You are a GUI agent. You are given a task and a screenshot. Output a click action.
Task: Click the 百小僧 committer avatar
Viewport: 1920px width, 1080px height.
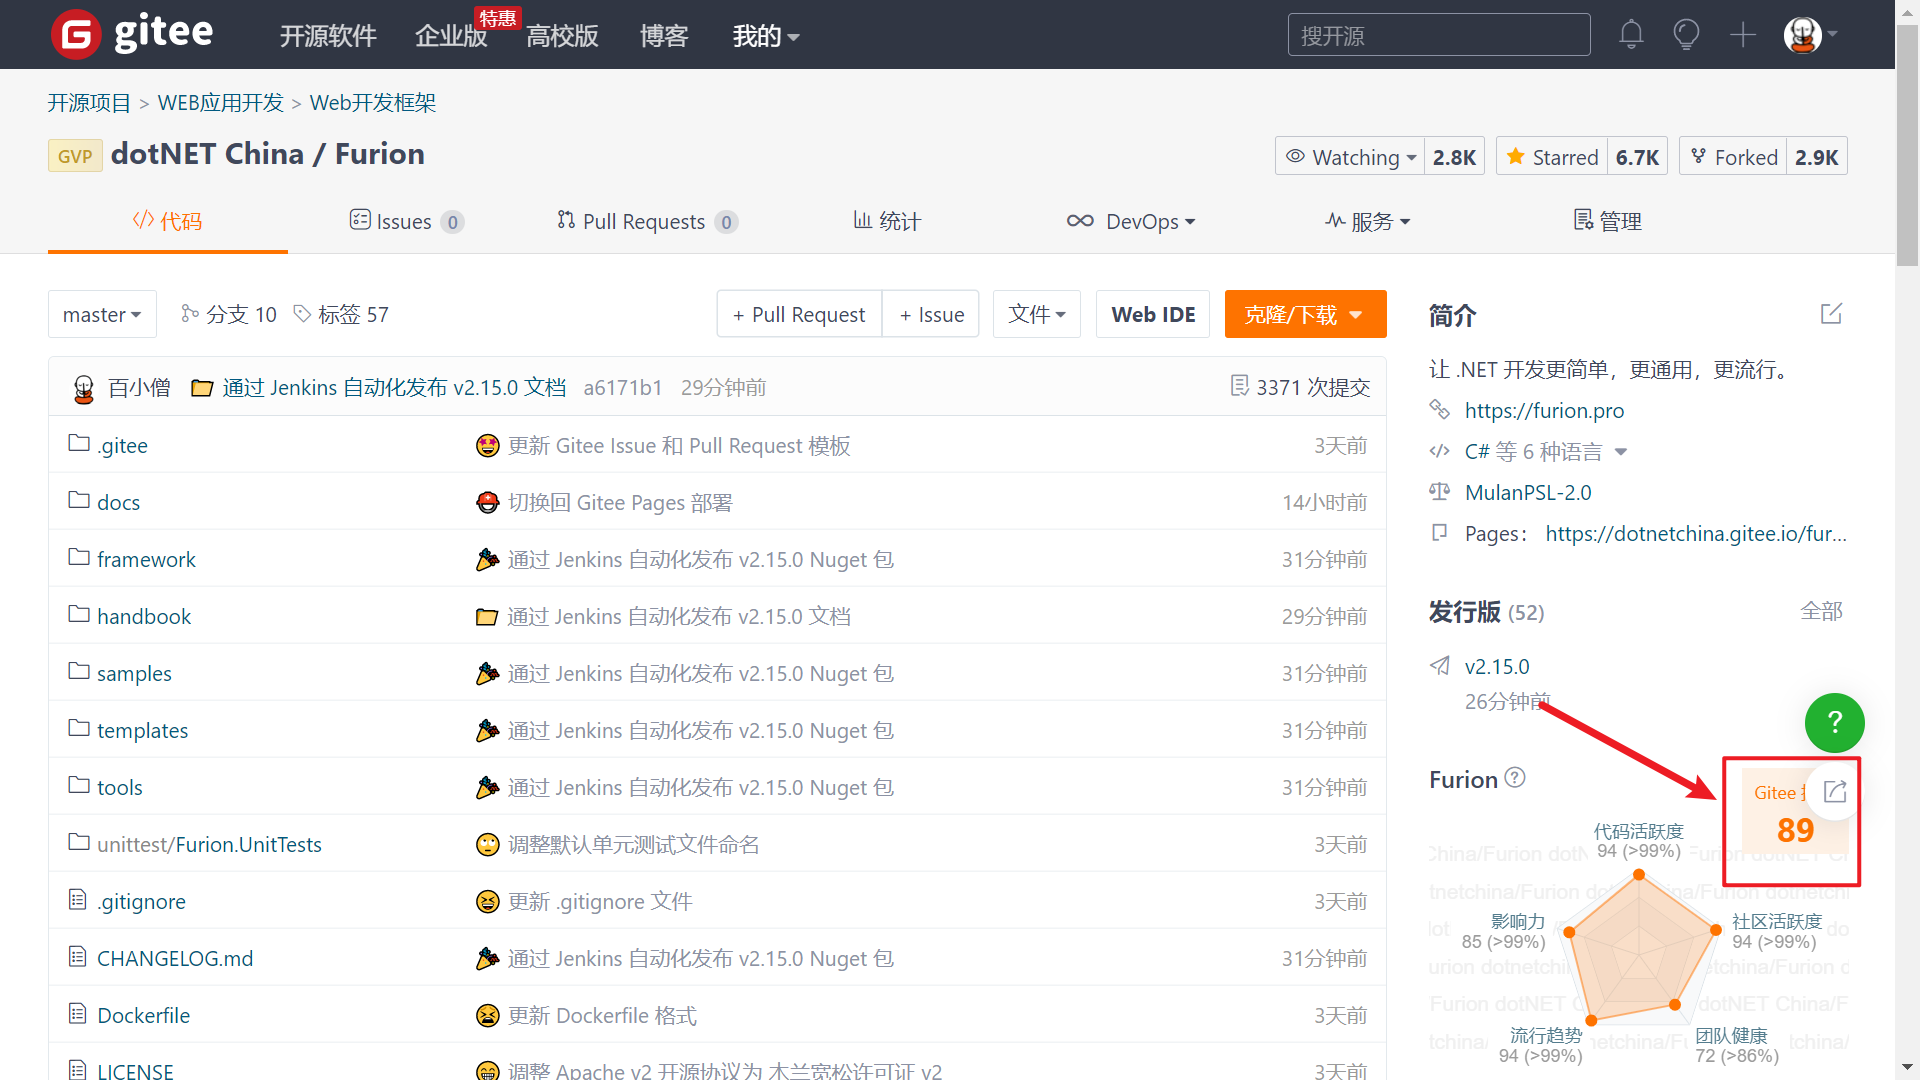click(84, 388)
